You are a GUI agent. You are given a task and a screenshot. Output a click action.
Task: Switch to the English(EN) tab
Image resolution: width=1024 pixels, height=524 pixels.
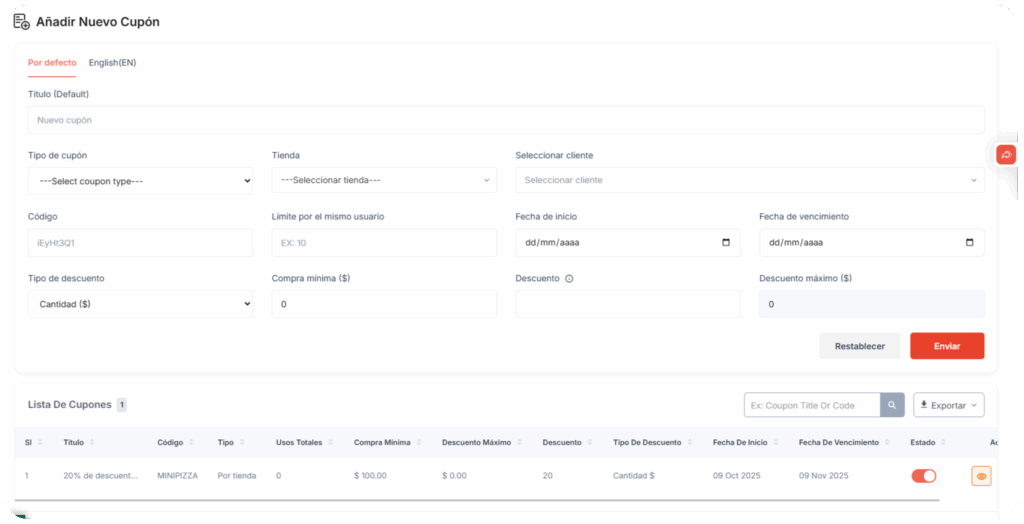tap(112, 63)
